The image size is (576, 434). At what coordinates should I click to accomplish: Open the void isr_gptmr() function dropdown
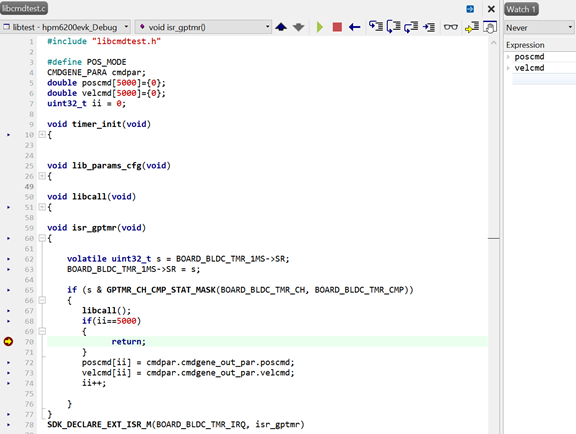[x=203, y=27]
